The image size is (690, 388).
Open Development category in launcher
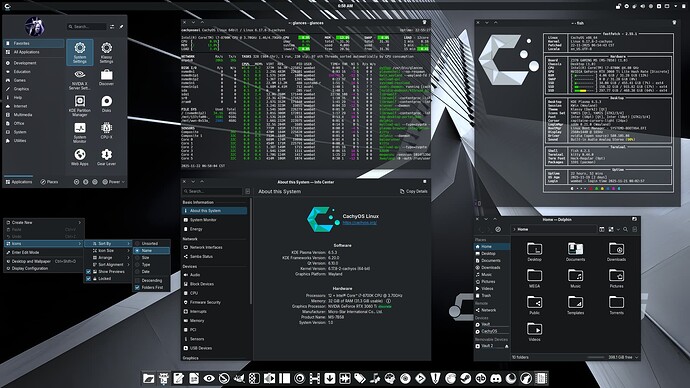34,63
